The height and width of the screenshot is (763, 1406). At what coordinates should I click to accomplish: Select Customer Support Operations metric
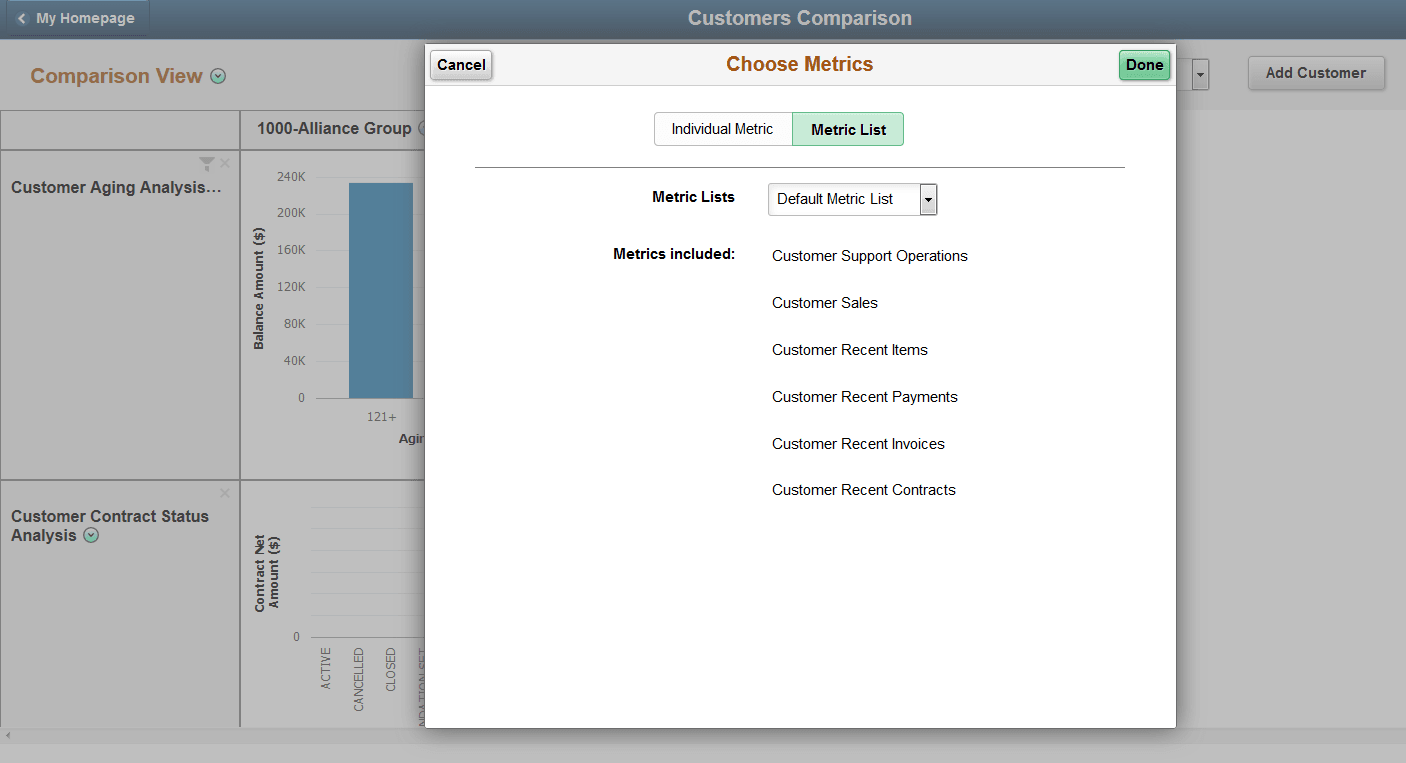click(x=869, y=256)
